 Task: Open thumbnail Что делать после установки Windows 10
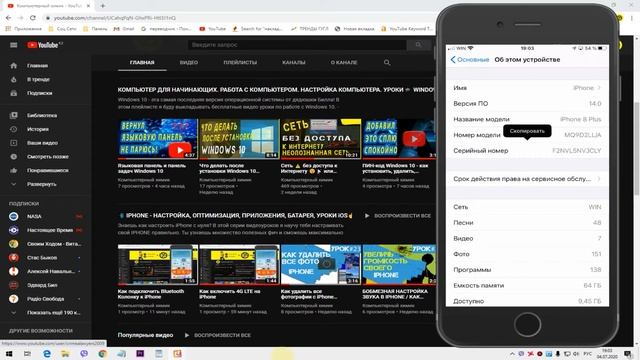239,139
